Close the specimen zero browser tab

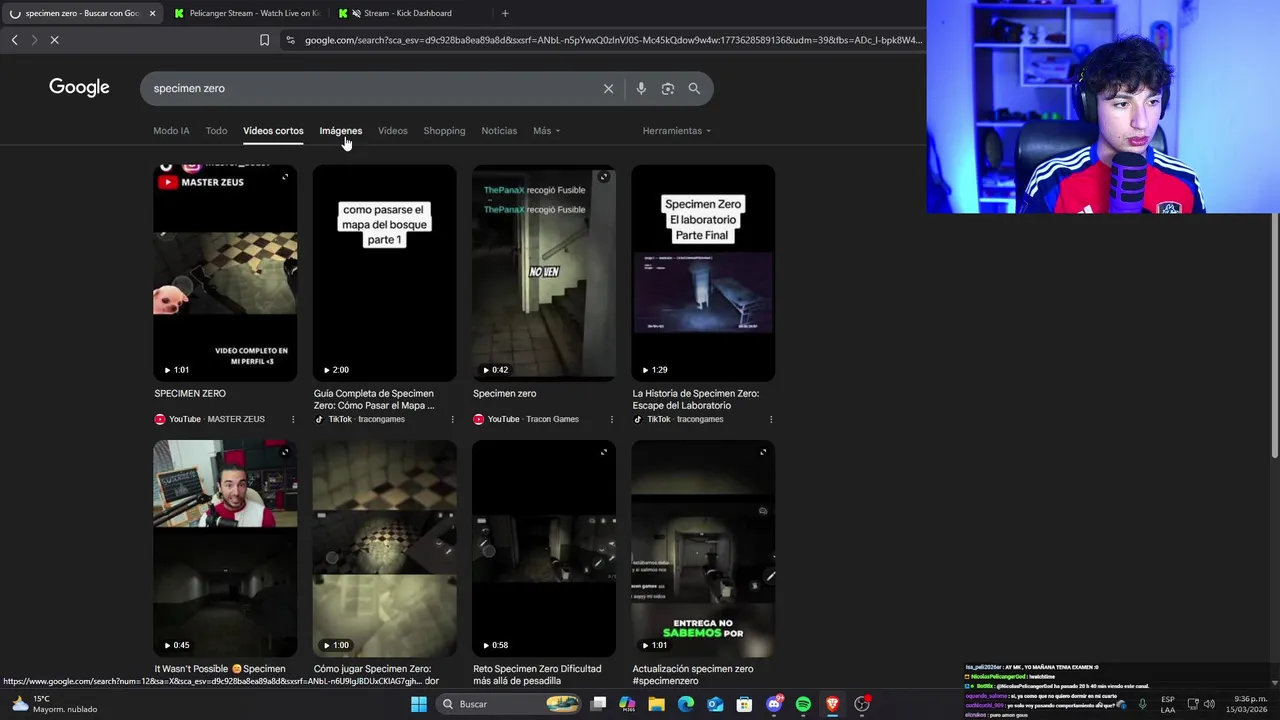pyautogui.click(x=152, y=13)
